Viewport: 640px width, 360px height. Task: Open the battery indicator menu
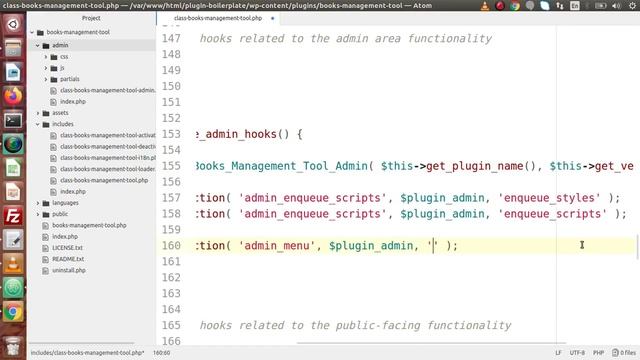coord(600,6)
